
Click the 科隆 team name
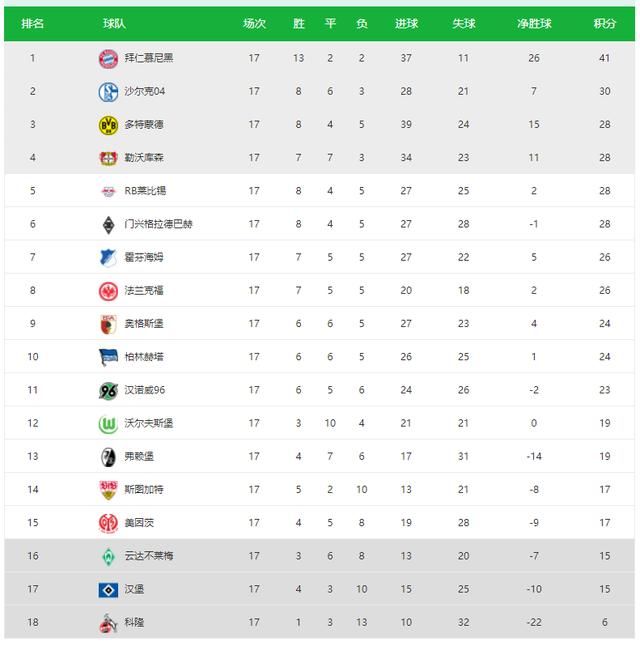134,622
